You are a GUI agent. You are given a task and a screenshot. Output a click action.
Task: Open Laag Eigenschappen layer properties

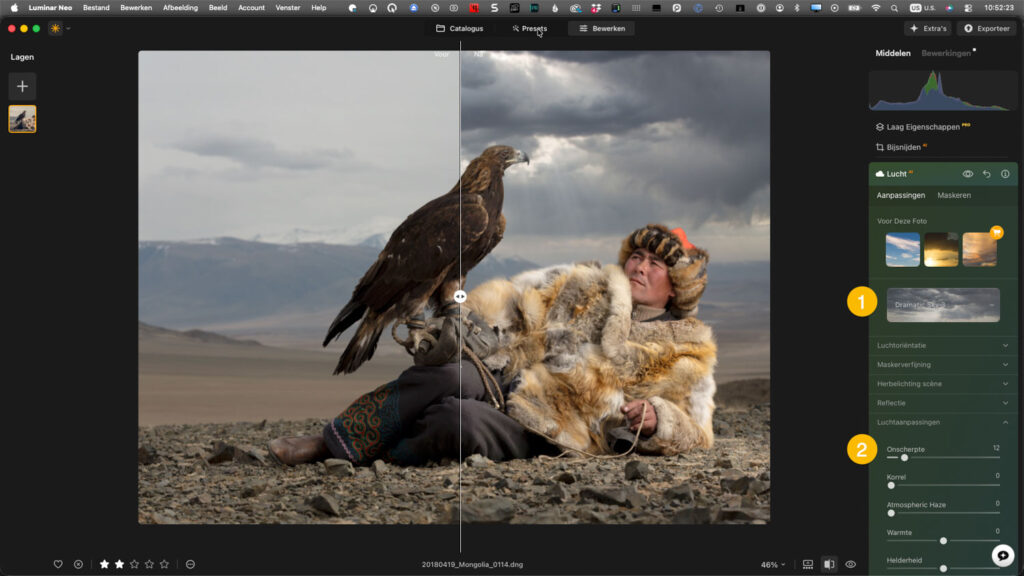click(x=922, y=127)
